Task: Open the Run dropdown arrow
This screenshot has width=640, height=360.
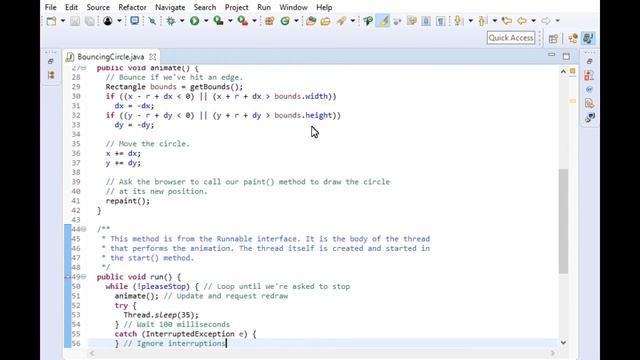Action: (206, 21)
